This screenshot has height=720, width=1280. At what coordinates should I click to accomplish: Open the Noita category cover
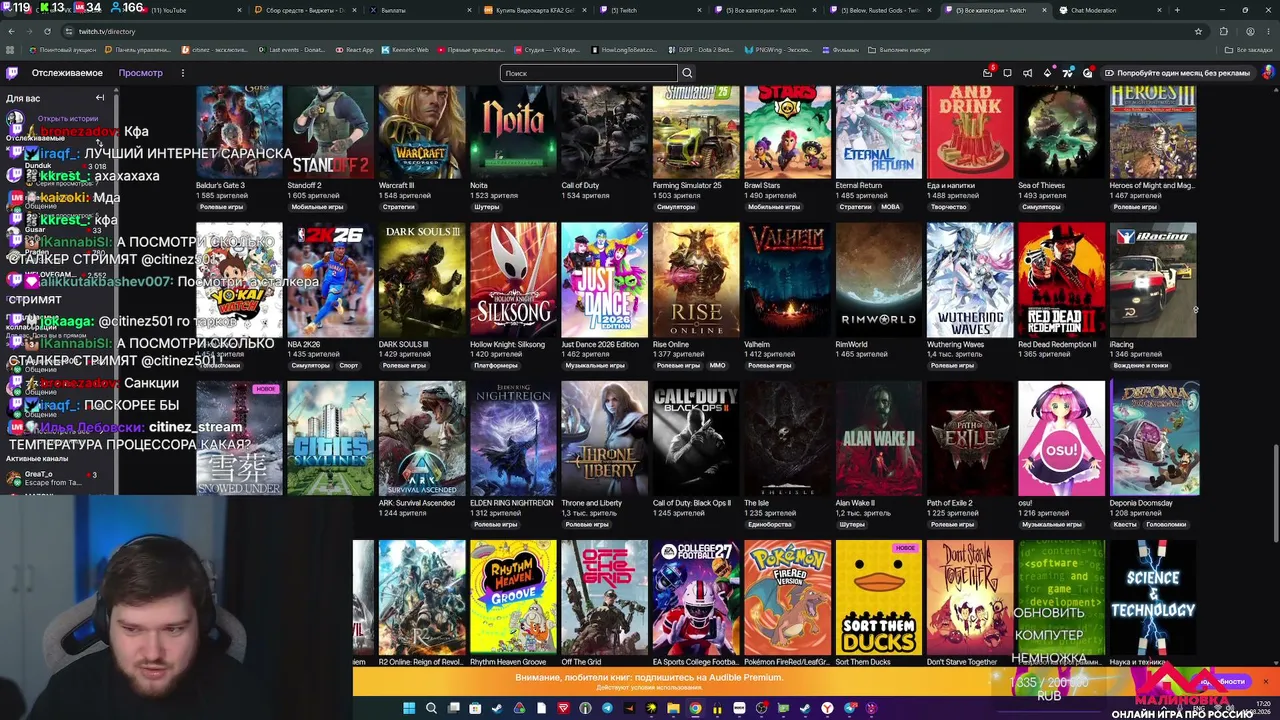[x=513, y=132]
